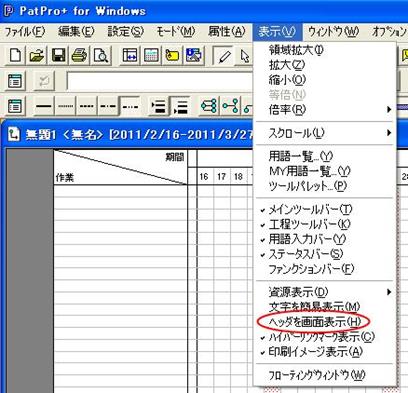Select 縮小(O) to zoom out

[x=287, y=80]
